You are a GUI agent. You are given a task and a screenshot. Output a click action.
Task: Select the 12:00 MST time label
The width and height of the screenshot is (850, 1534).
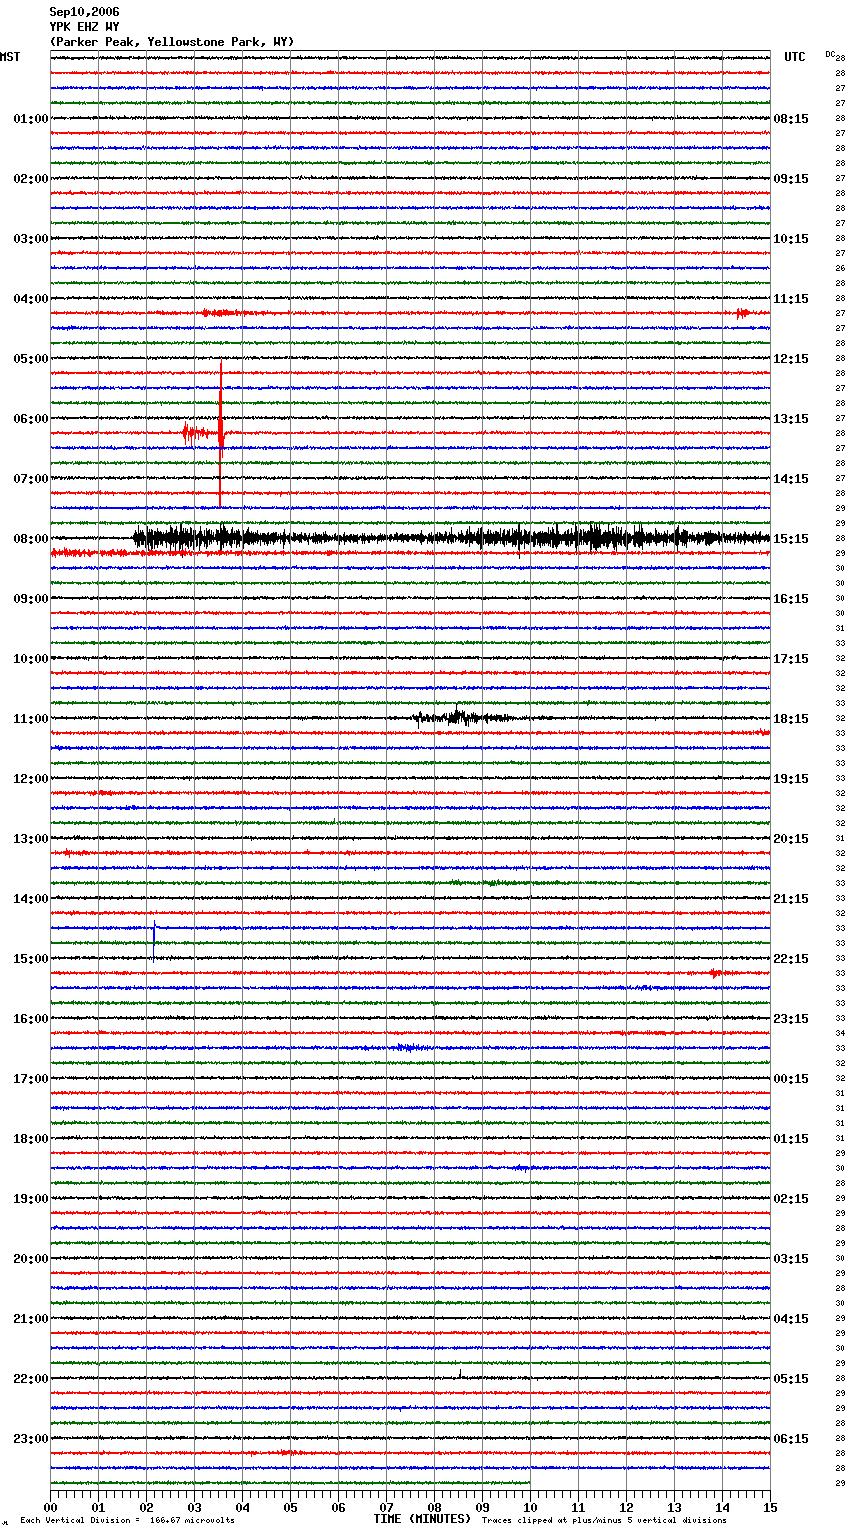pos(30,779)
